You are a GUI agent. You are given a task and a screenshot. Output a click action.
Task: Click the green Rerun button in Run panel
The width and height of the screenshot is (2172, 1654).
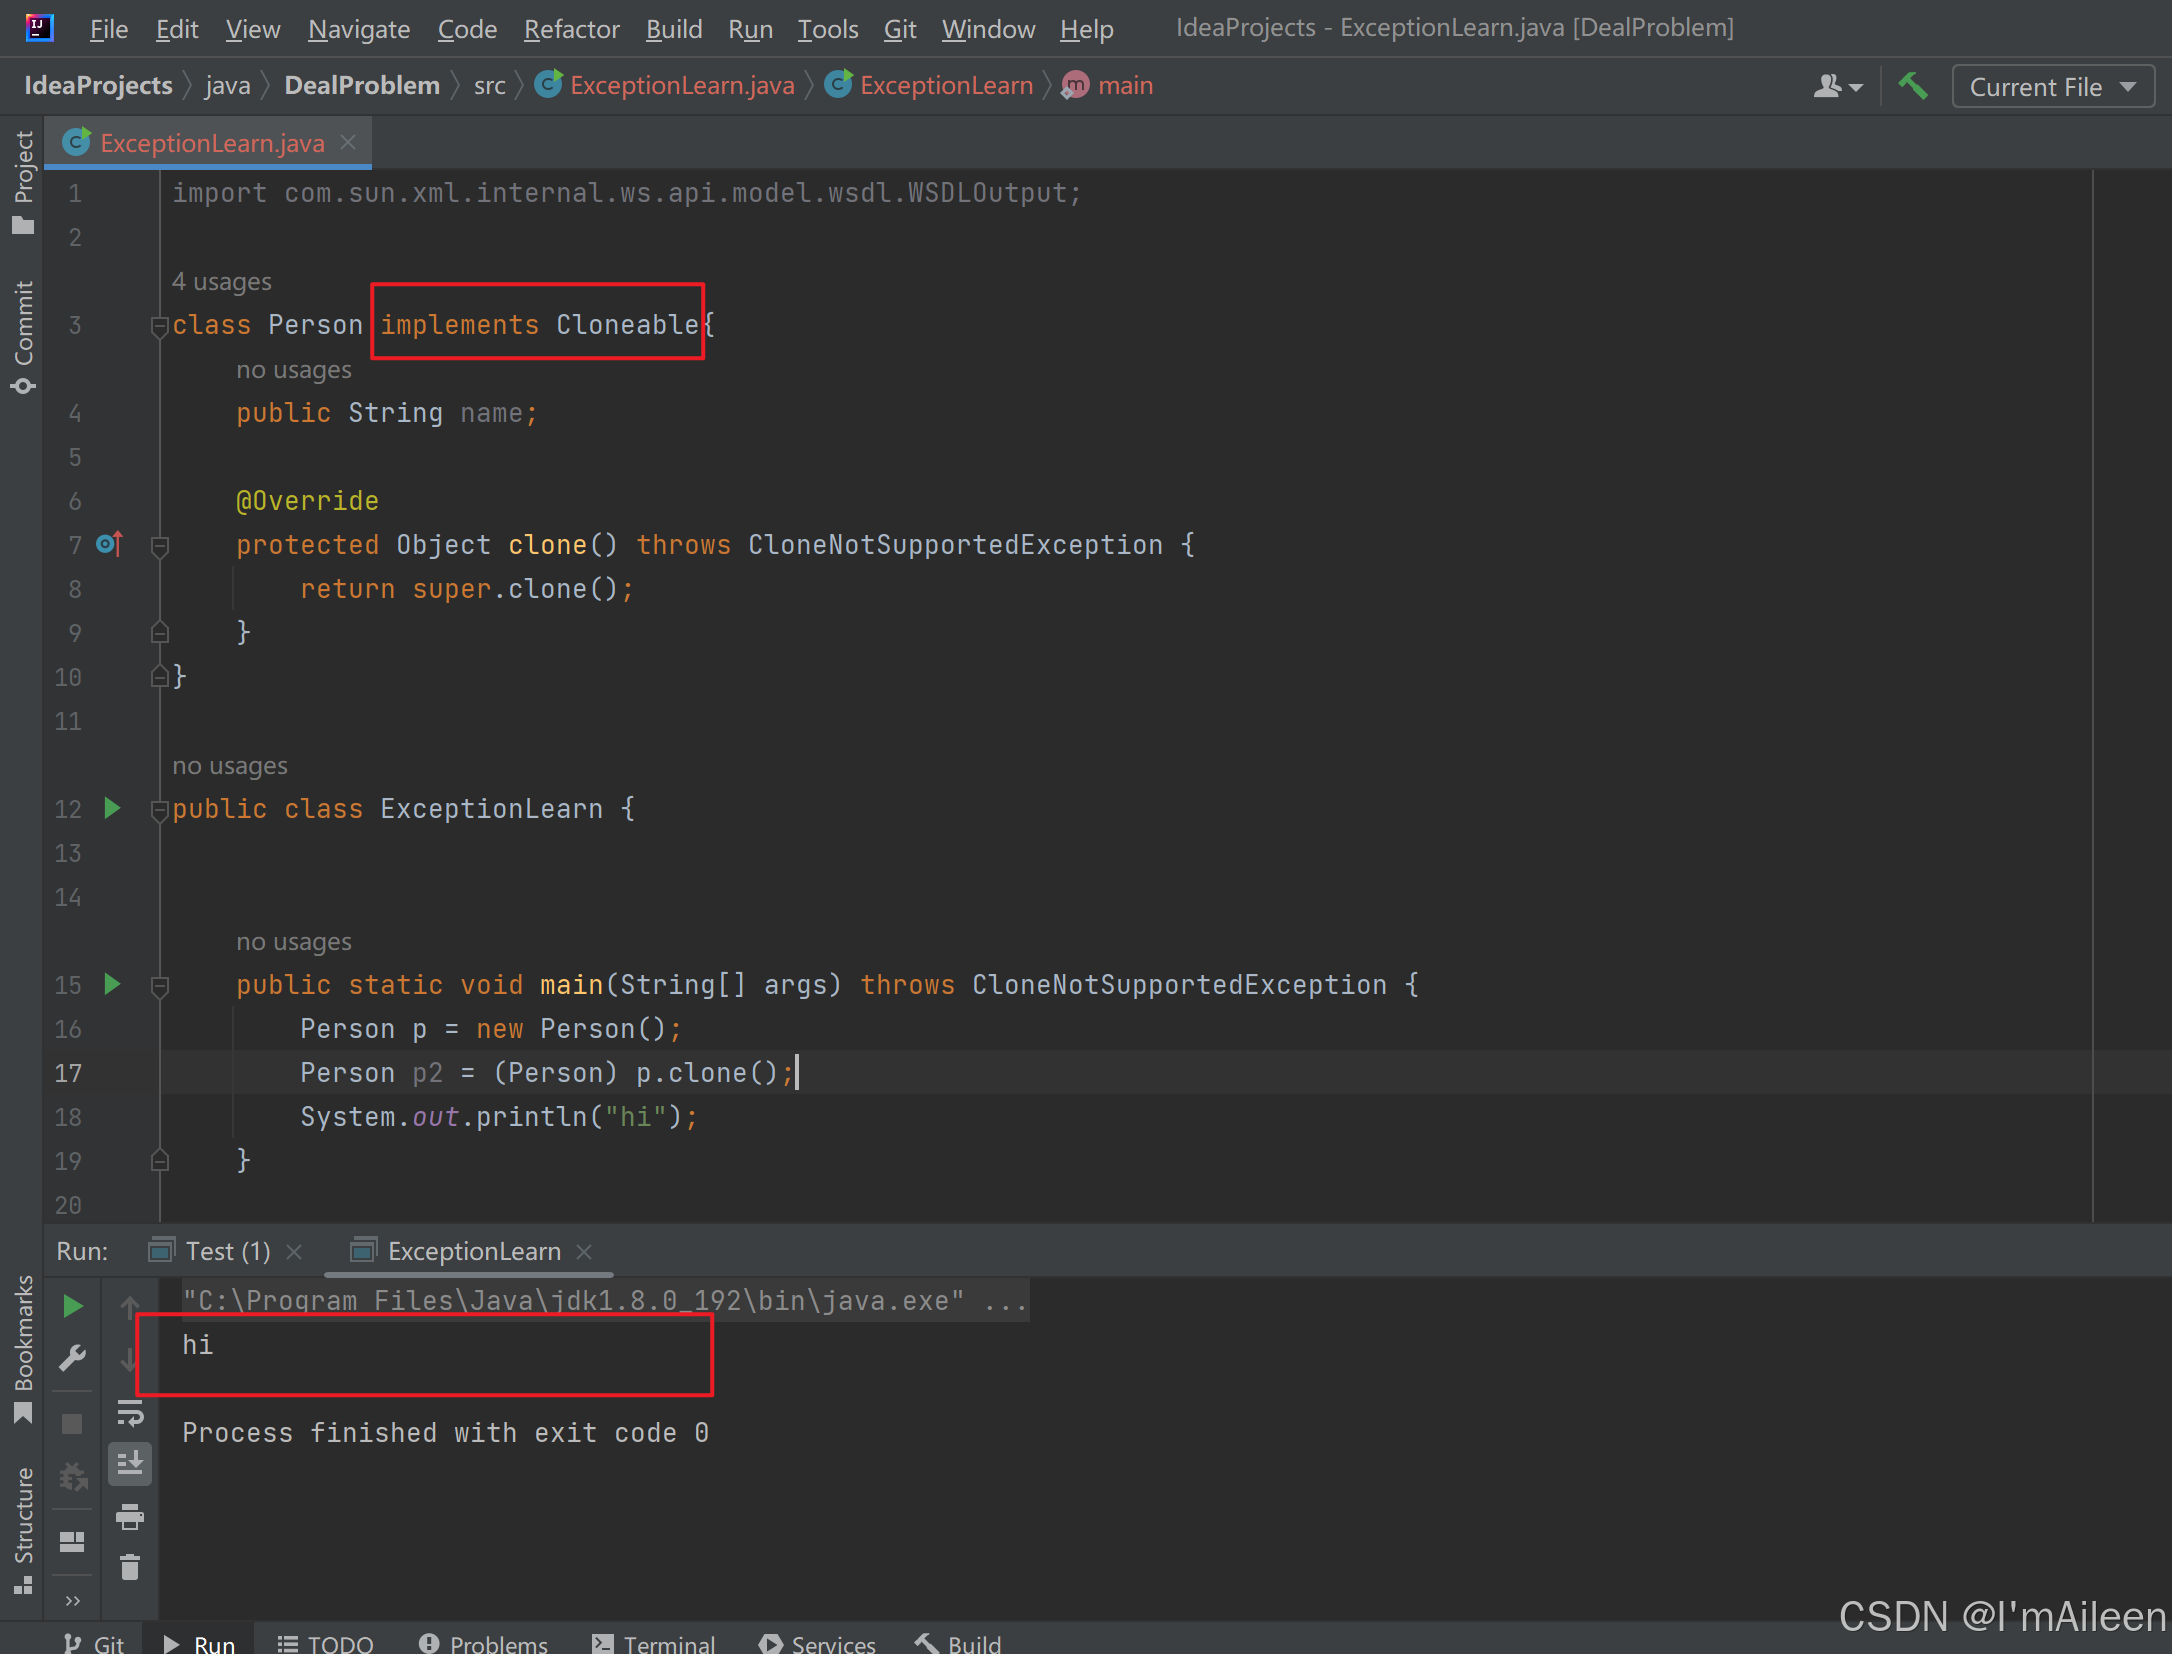tap(72, 1306)
